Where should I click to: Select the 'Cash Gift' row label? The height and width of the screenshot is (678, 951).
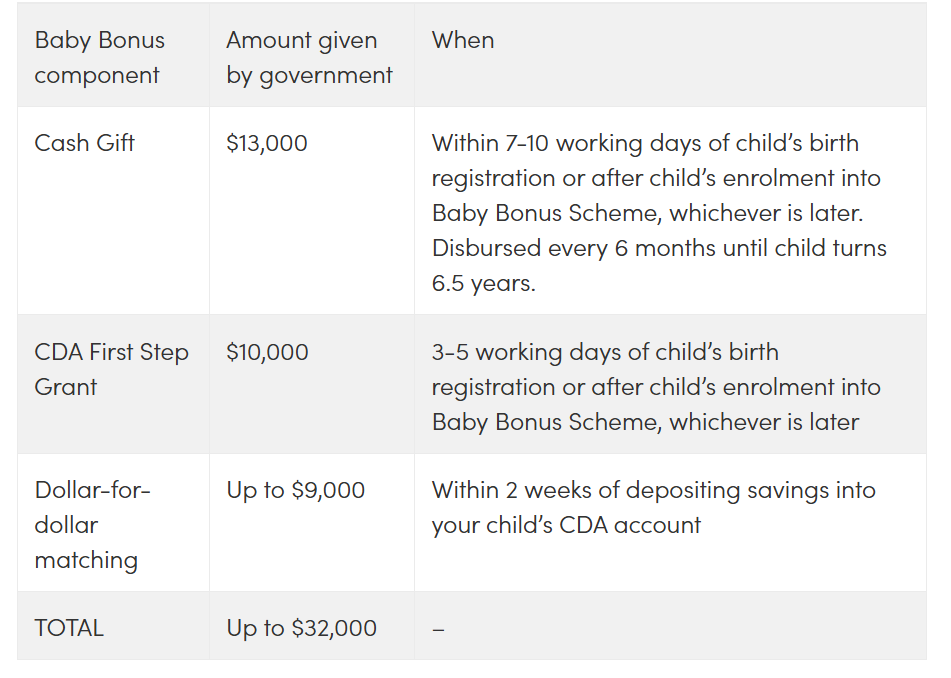point(84,143)
